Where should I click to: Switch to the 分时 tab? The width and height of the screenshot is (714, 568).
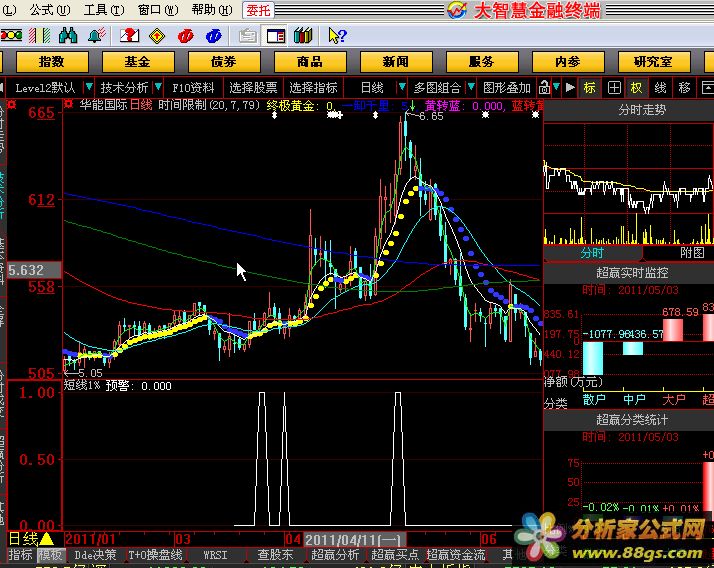pos(592,253)
